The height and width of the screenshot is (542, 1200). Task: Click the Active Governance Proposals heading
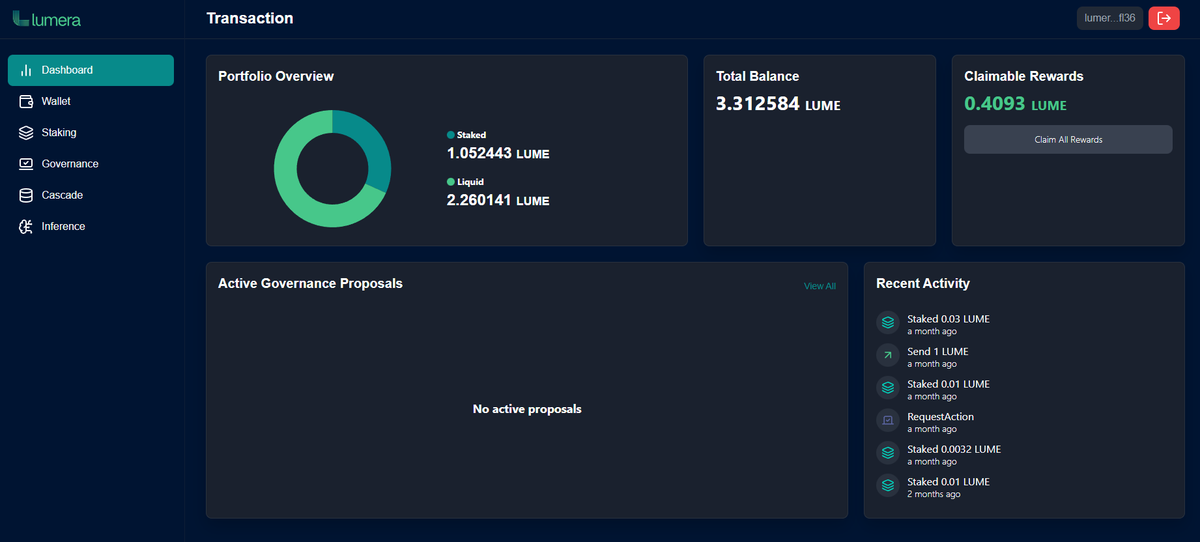point(310,283)
